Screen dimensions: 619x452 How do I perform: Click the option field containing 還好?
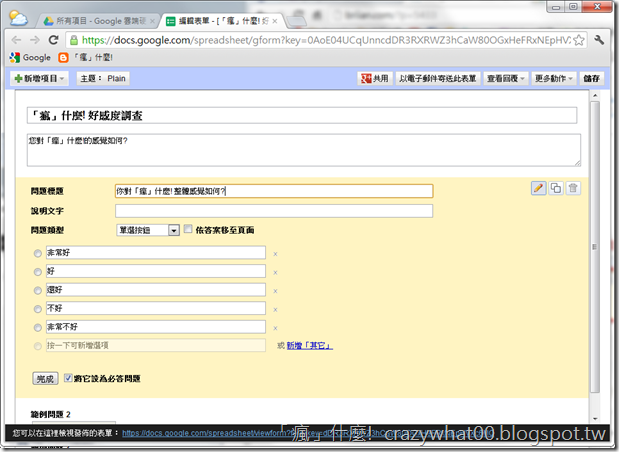click(156, 290)
